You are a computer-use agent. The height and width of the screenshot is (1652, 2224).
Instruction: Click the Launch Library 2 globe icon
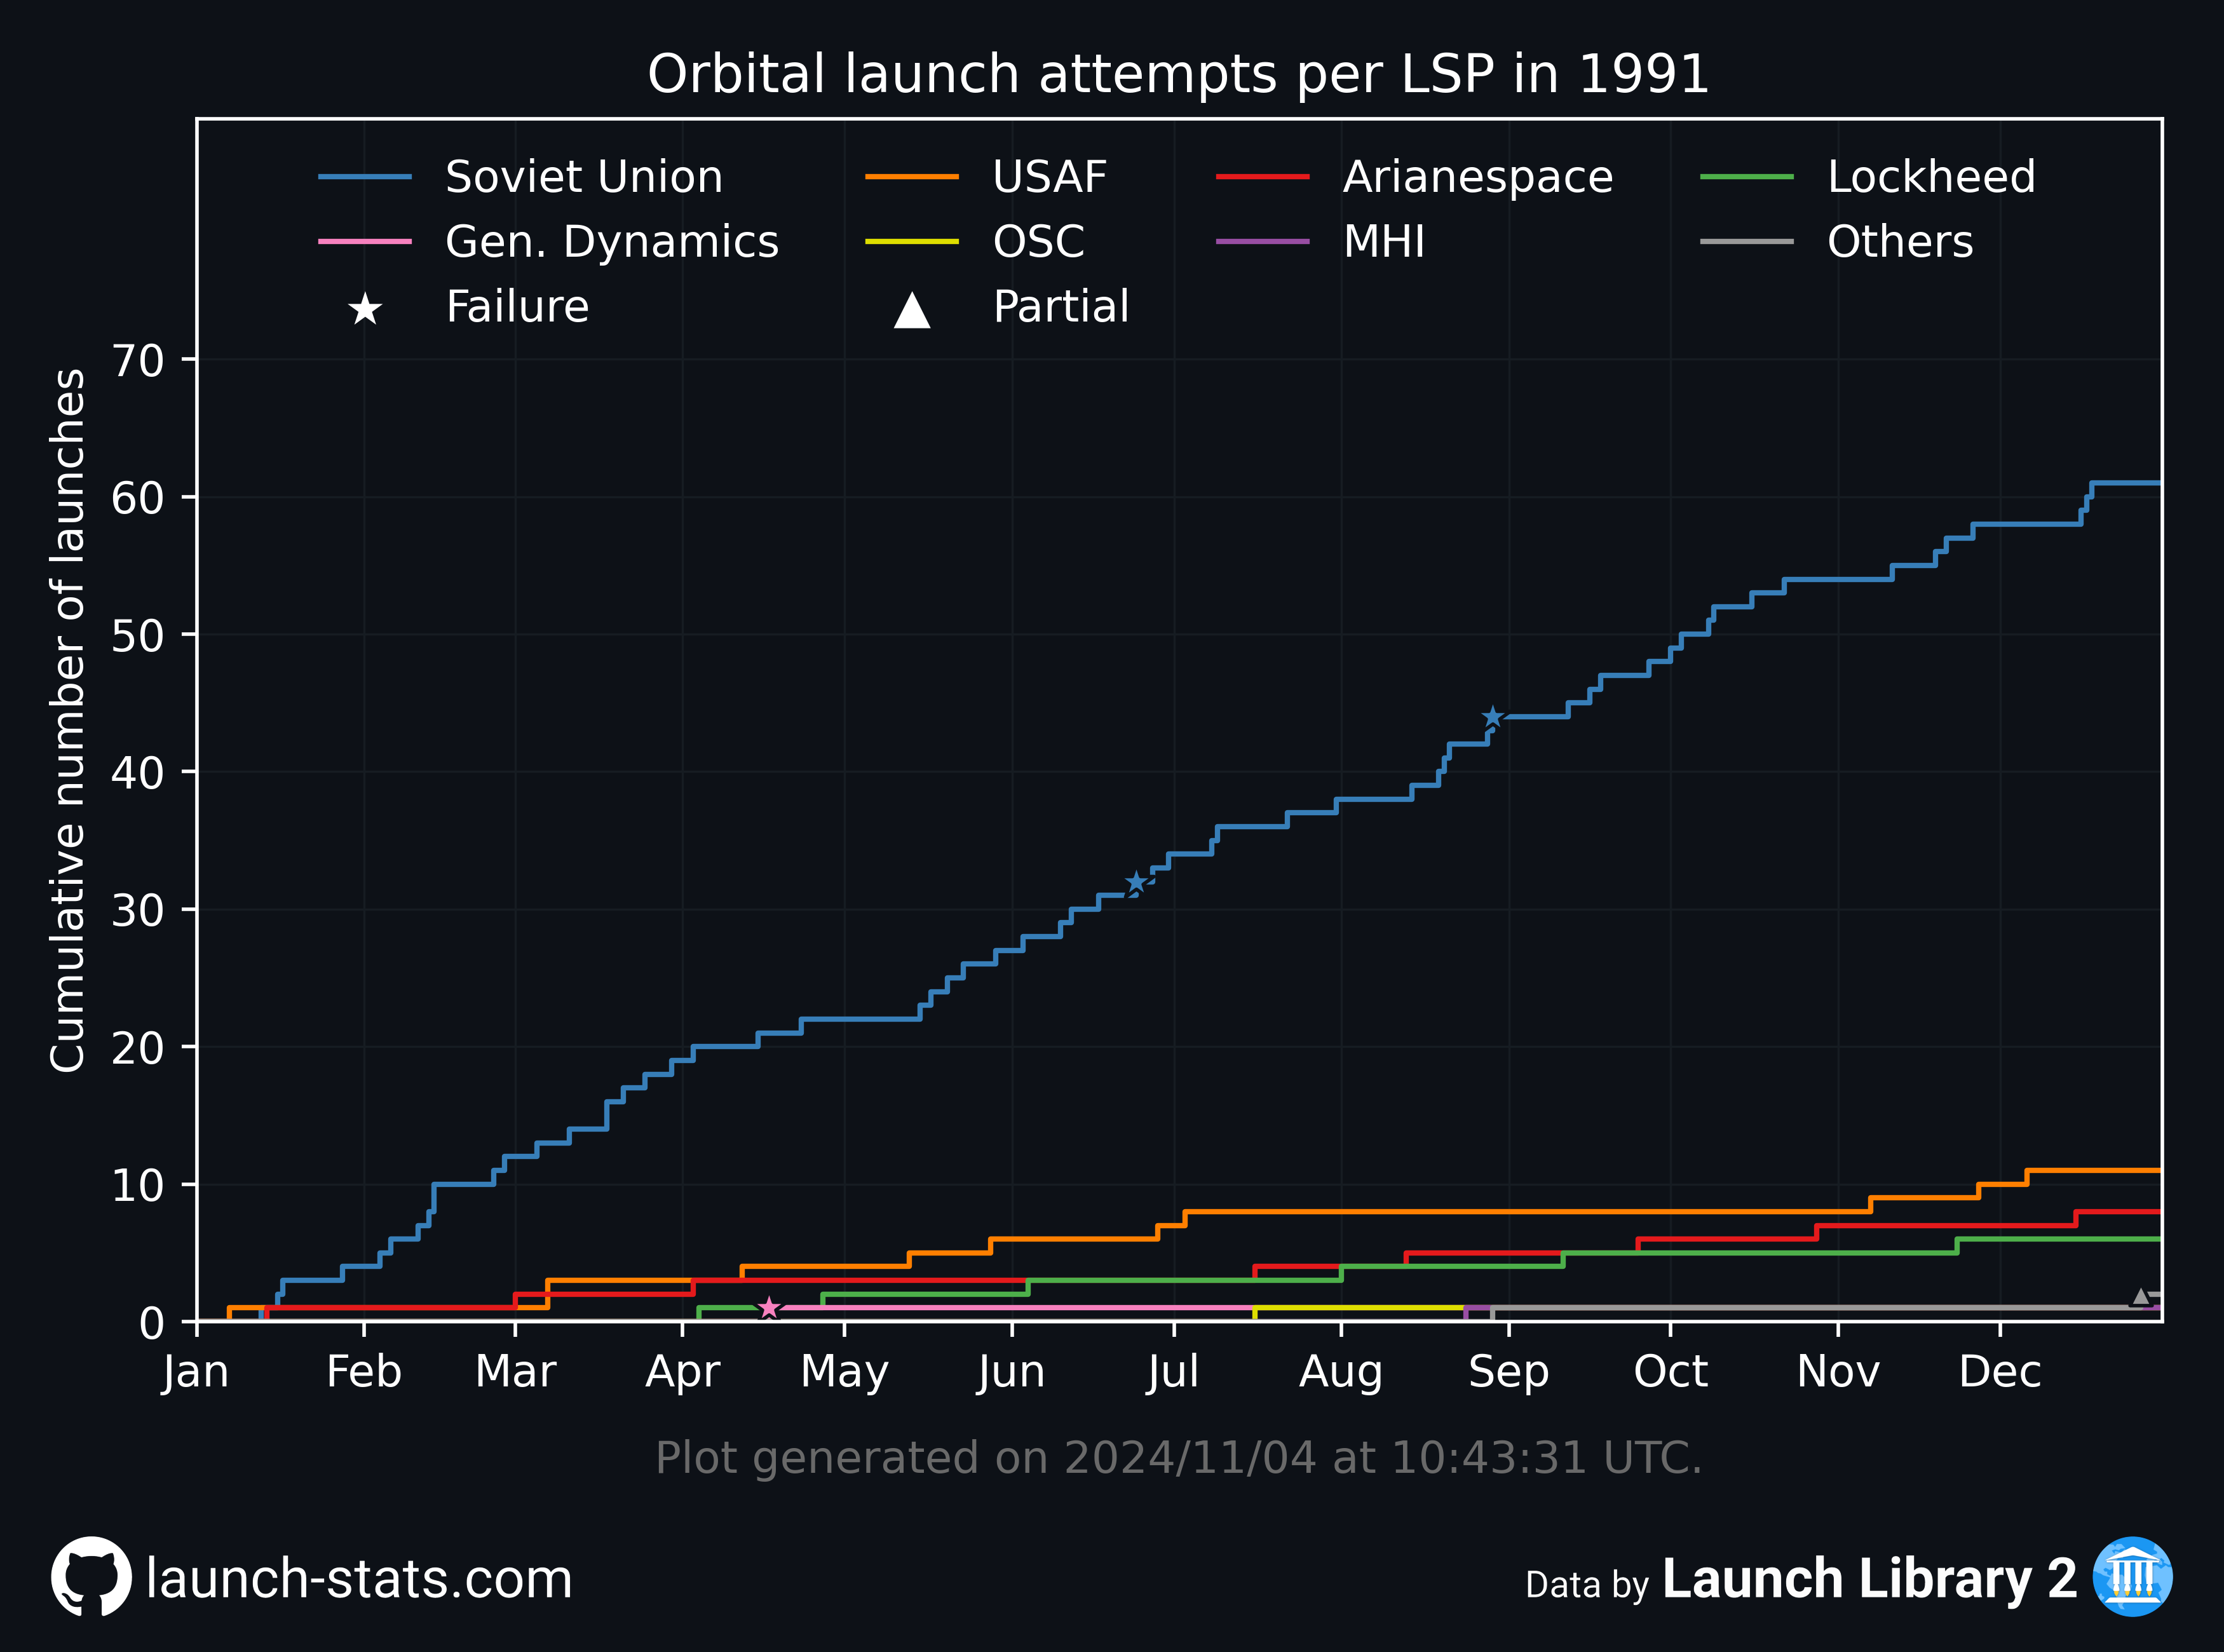tap(2133, 1576)
